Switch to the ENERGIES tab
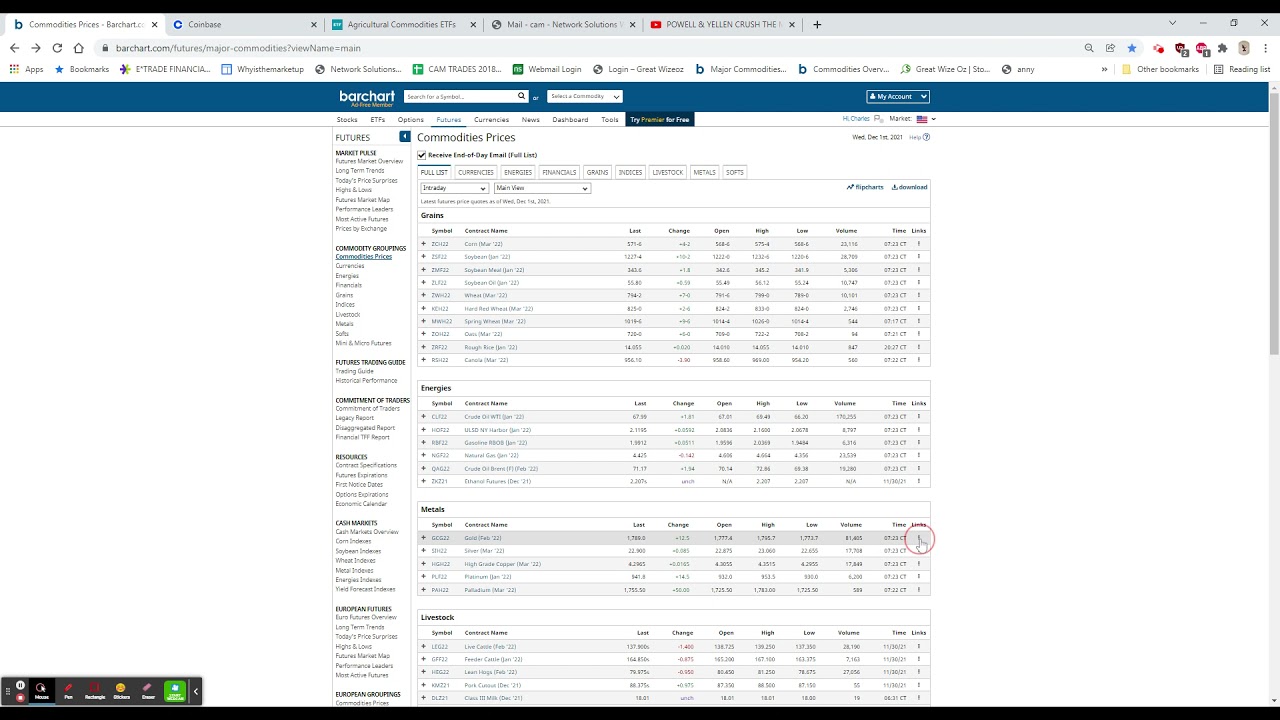This screenshot has height=720, width=1280. pos(518,172)
